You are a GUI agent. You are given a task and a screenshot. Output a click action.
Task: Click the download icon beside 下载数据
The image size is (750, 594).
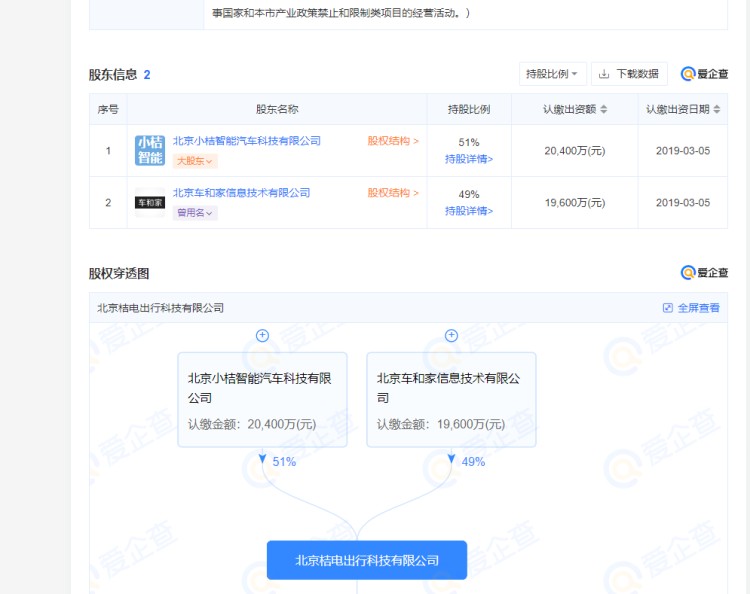point(604,74)
